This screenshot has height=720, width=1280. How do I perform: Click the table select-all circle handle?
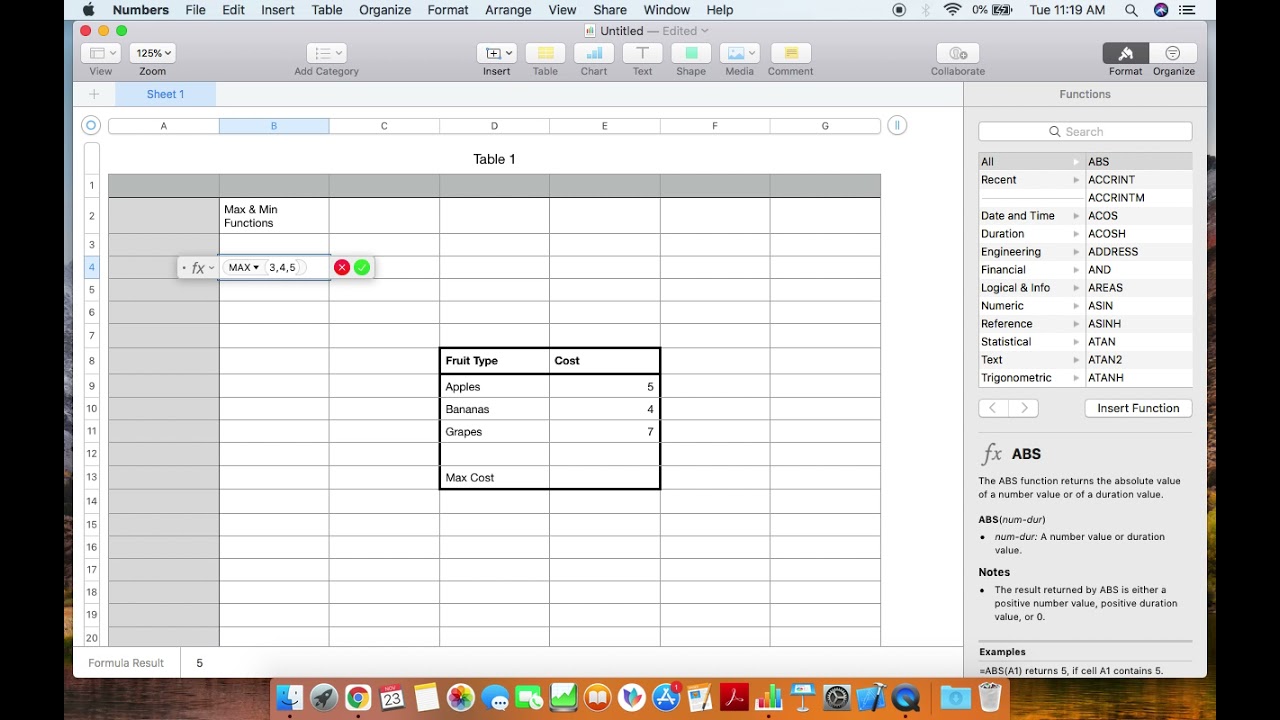[x=91, y=125]
